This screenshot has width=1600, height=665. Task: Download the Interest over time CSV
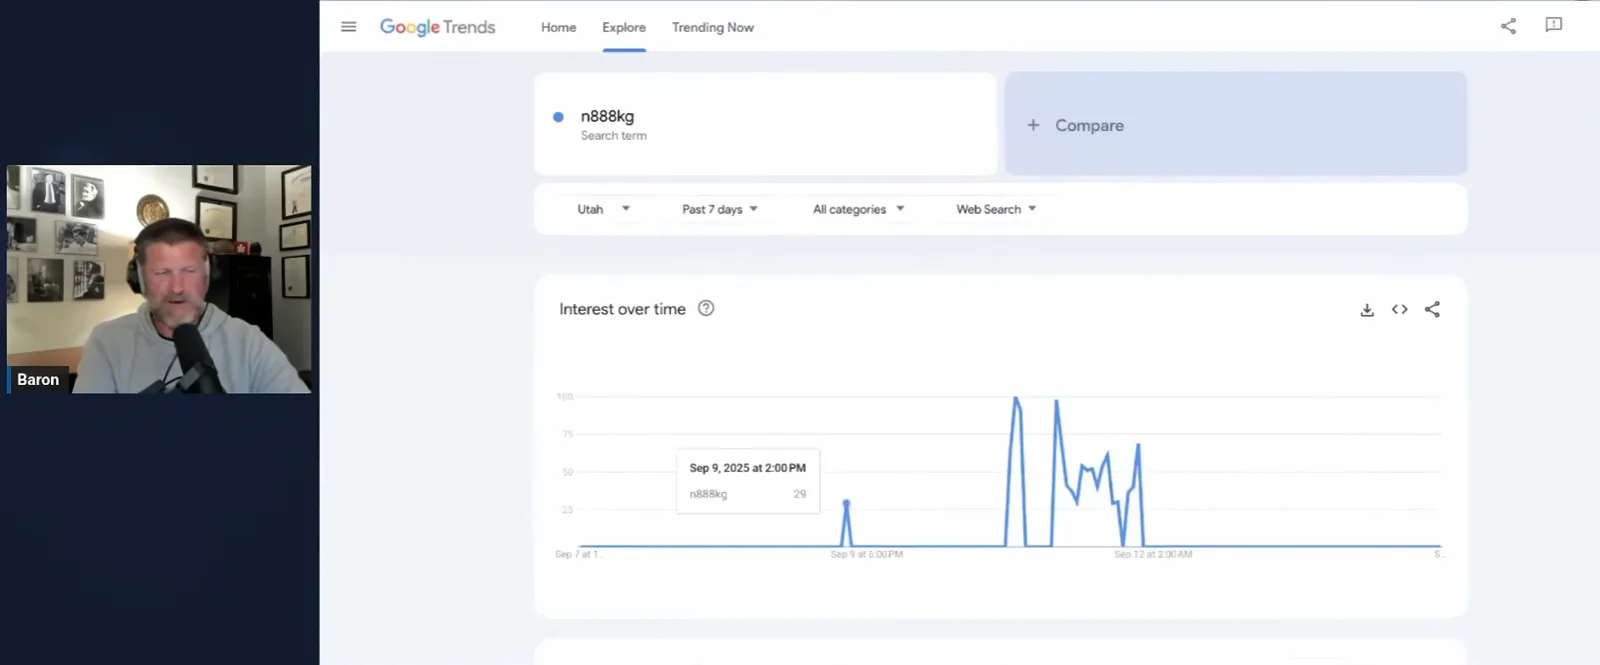1367,310
